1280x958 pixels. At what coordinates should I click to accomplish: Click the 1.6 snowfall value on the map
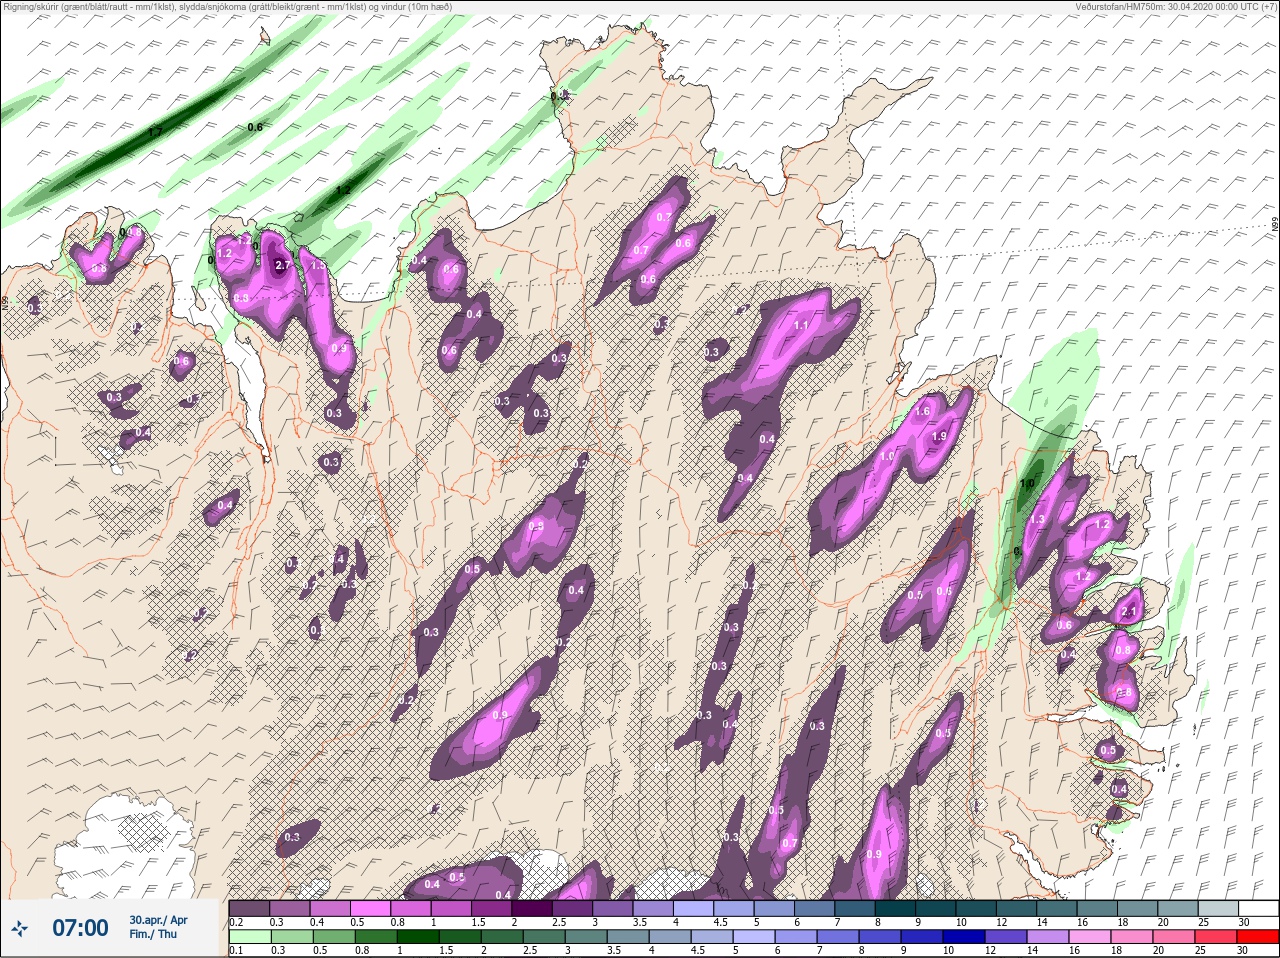(923, 411)
